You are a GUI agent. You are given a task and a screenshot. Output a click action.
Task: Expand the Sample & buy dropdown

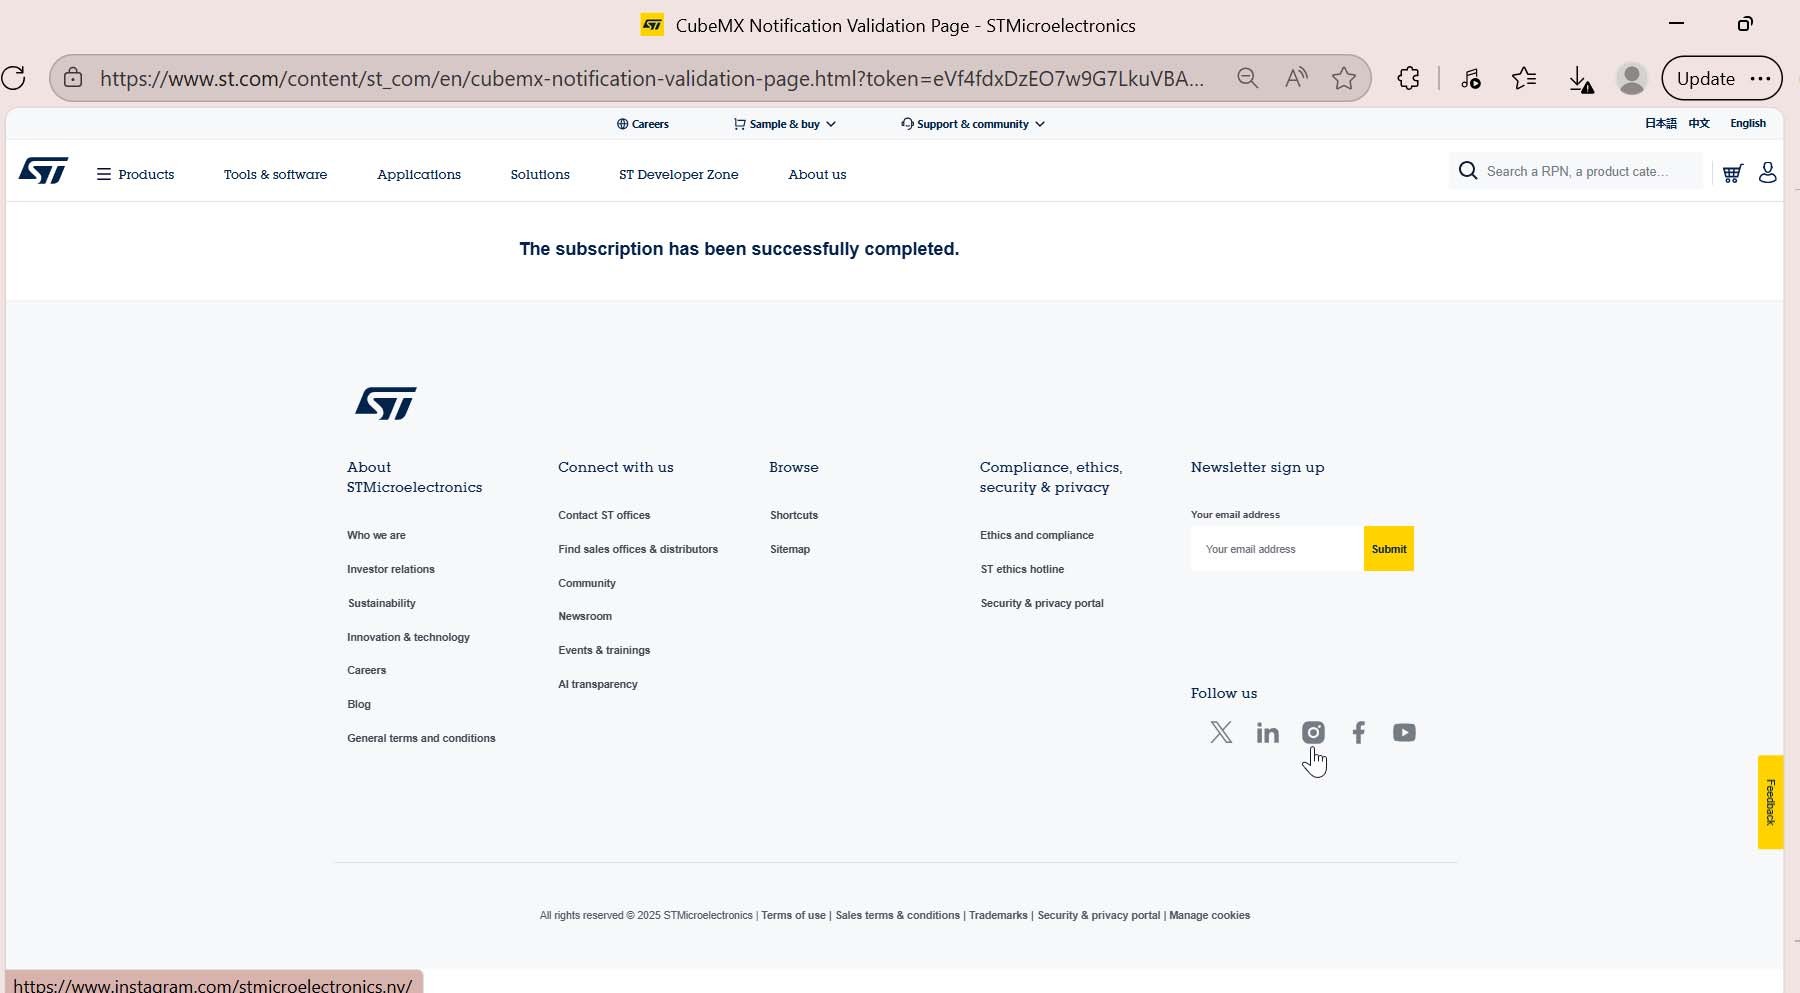coord(785,124)
